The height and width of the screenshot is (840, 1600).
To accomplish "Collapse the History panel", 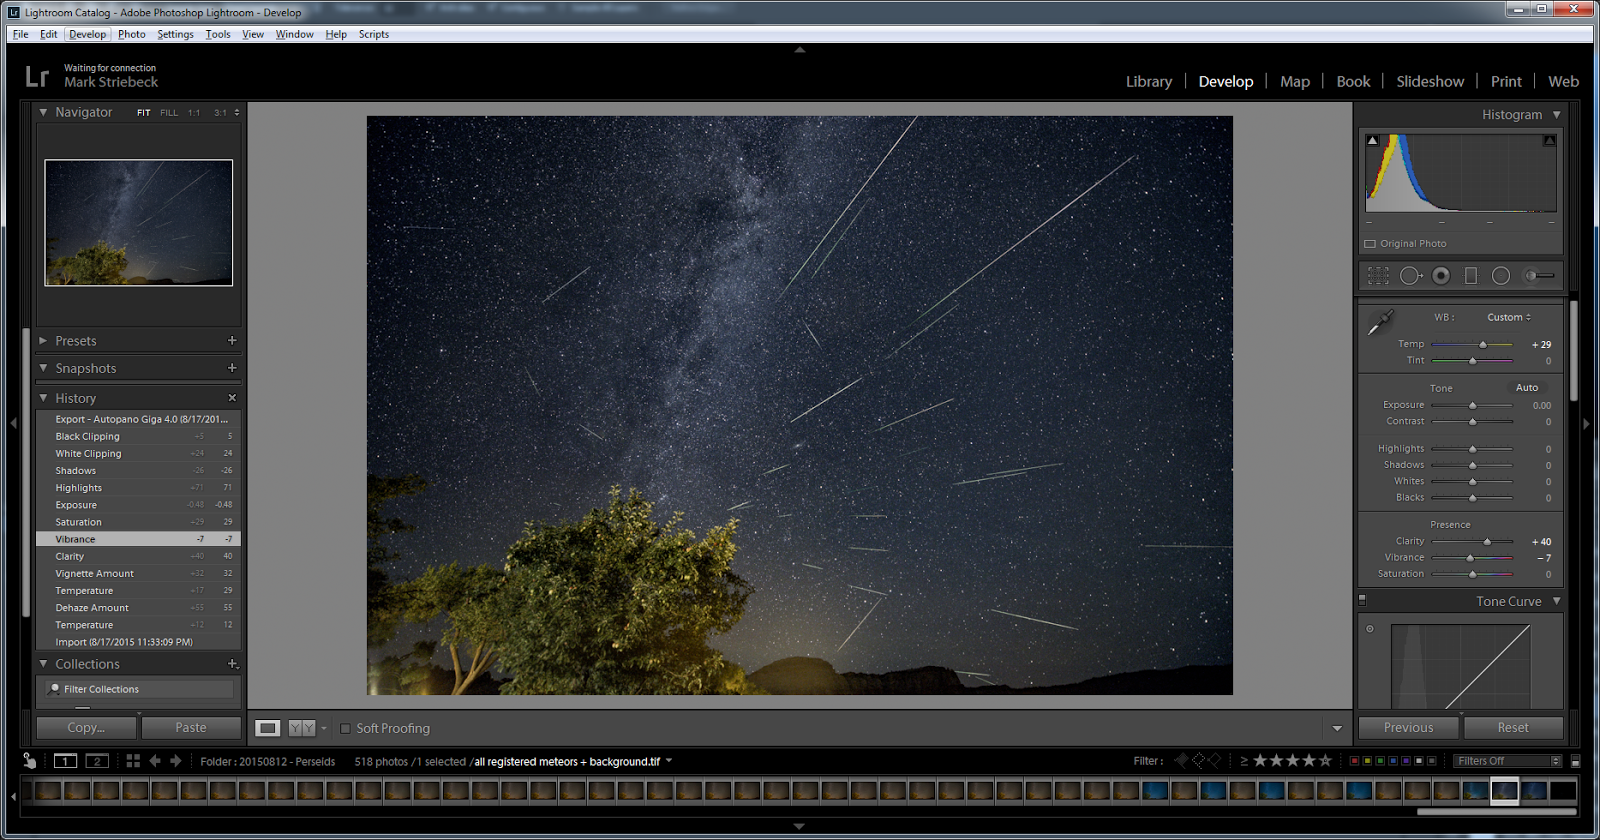I will 43,398.
